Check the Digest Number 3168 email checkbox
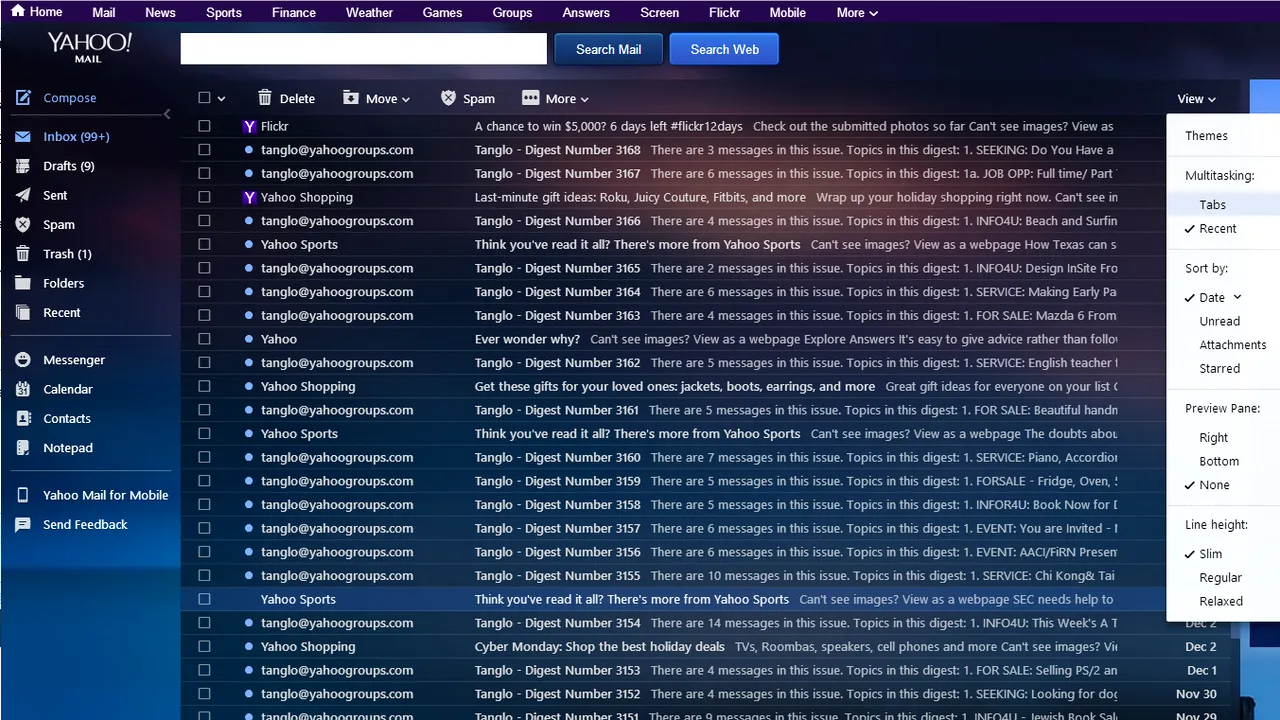 point(204,150)
